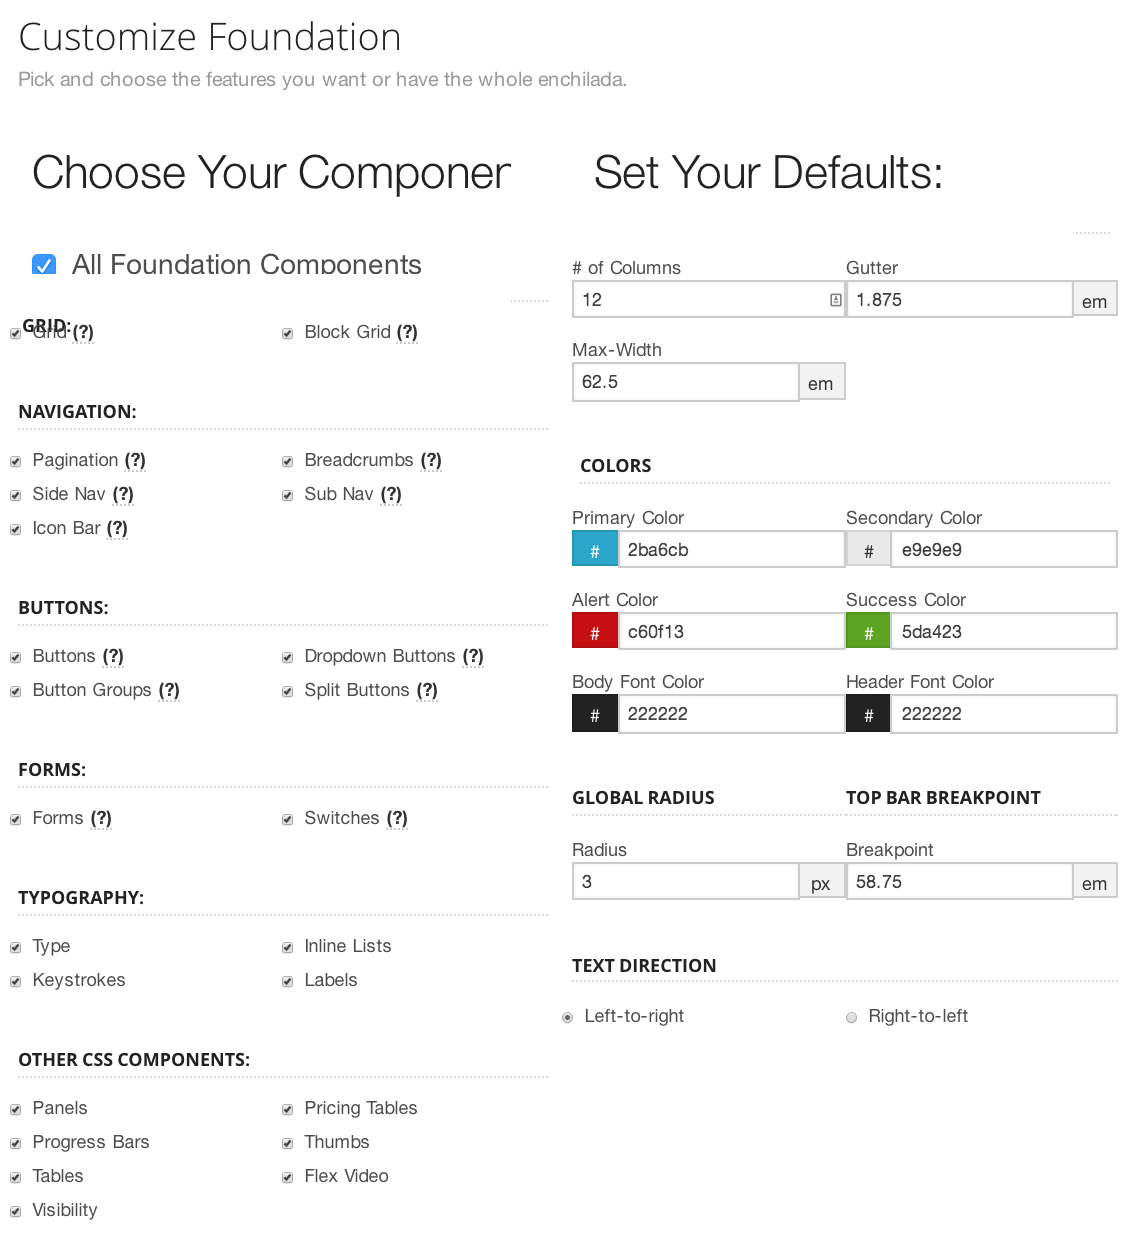Open the (?) tooltip for Breadcrumbs
1140x1244 pixels.
pos(431,460)
